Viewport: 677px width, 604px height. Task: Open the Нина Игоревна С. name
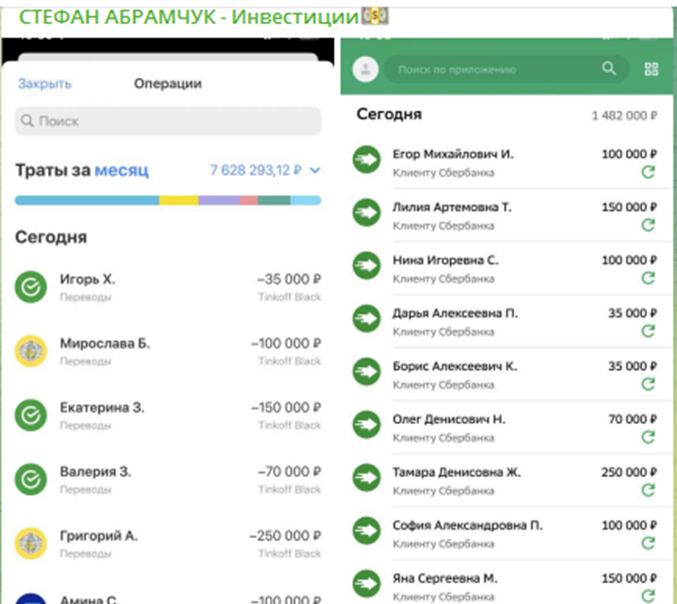[x=445, y=260]
